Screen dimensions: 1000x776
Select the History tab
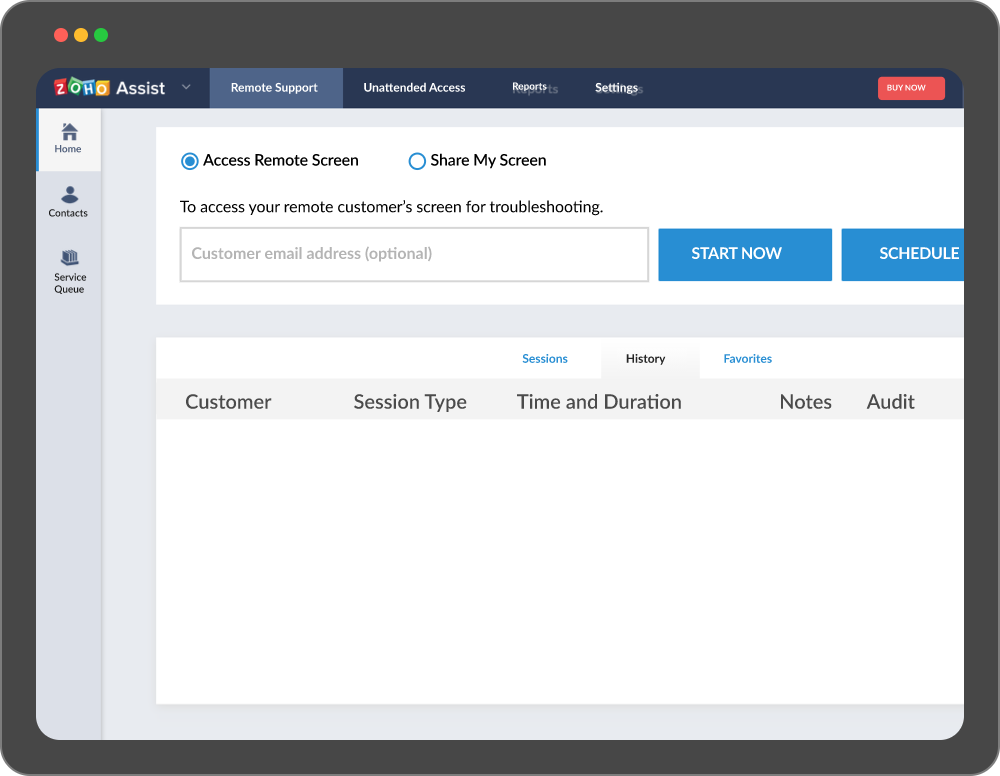pos(645,359)
